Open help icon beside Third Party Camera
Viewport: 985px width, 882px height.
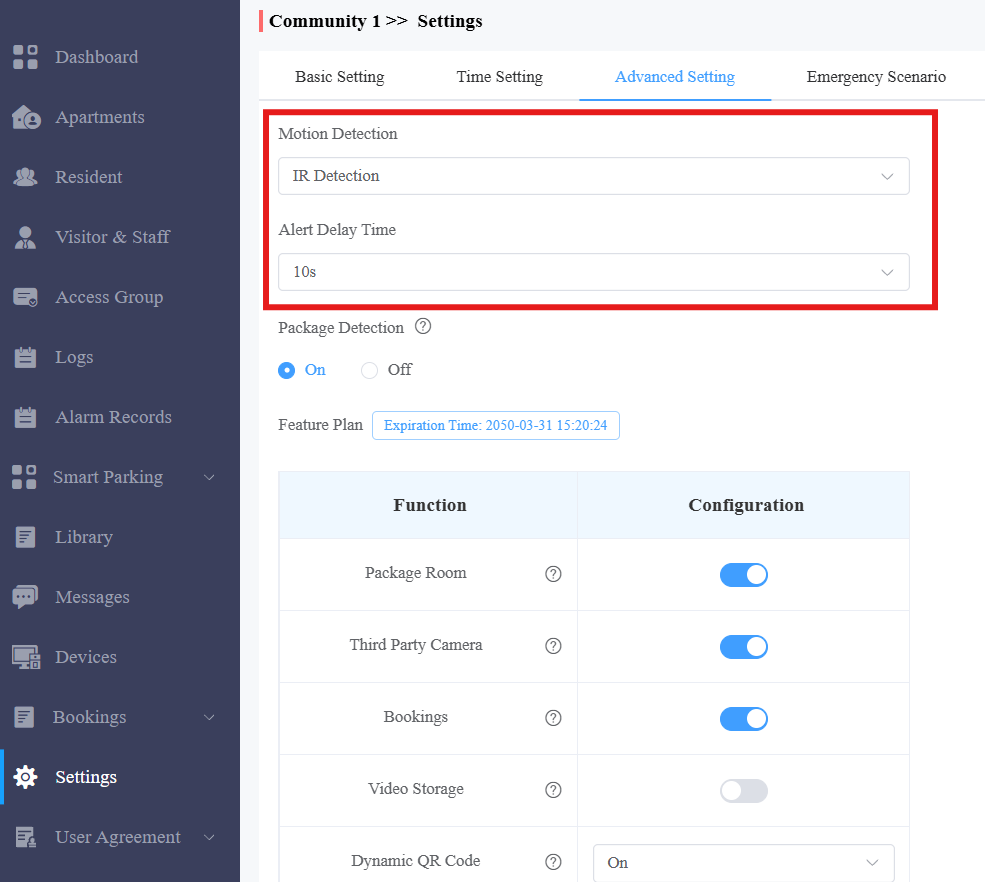(553, 646)
